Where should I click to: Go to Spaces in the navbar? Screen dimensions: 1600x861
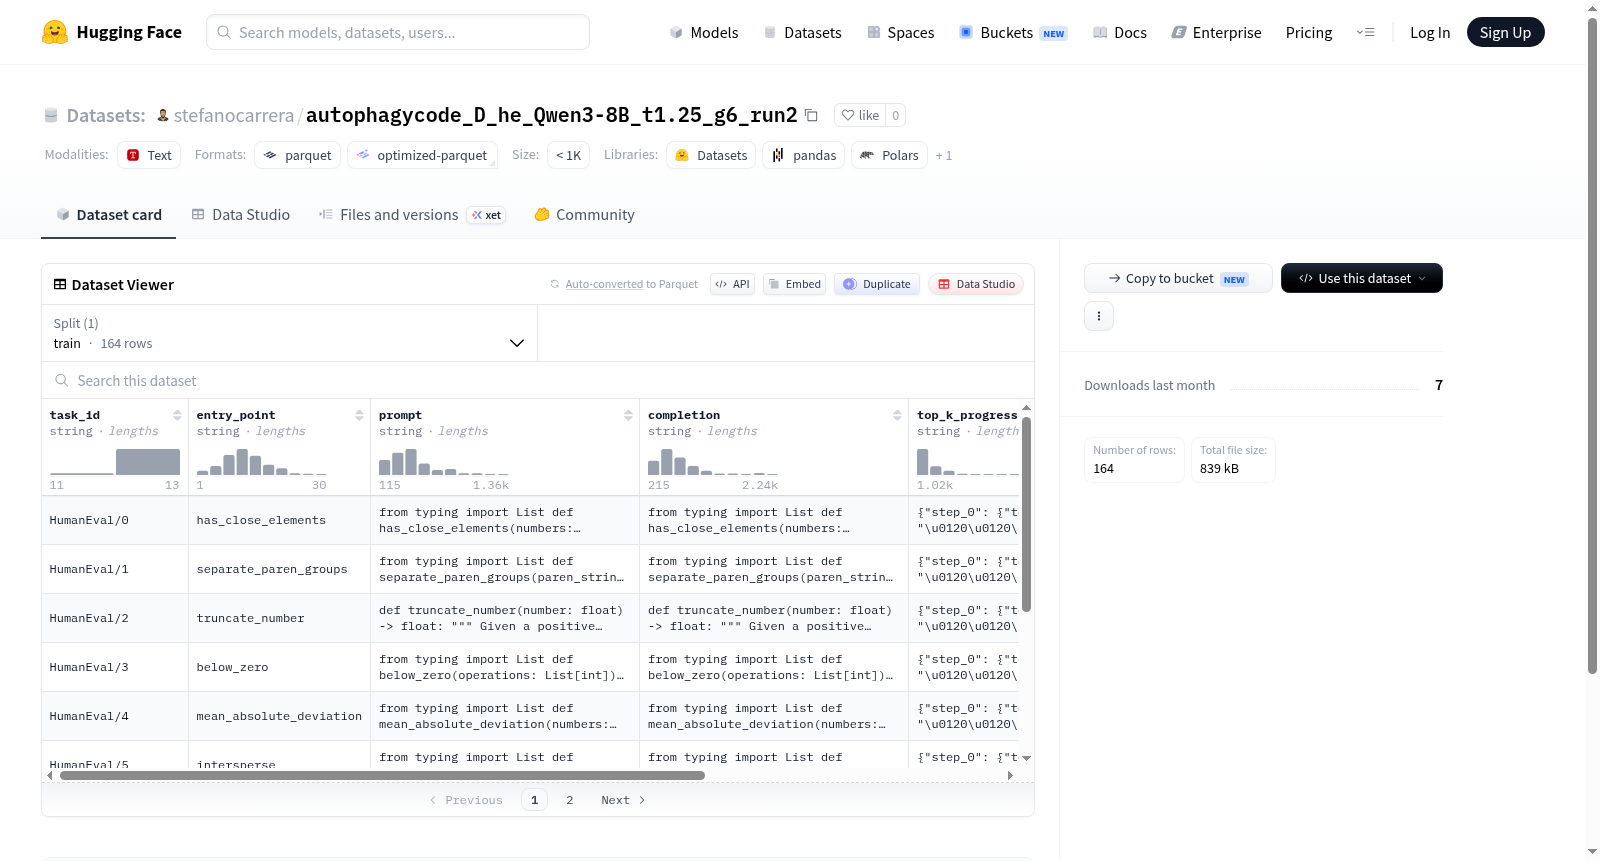click(900, 32)
